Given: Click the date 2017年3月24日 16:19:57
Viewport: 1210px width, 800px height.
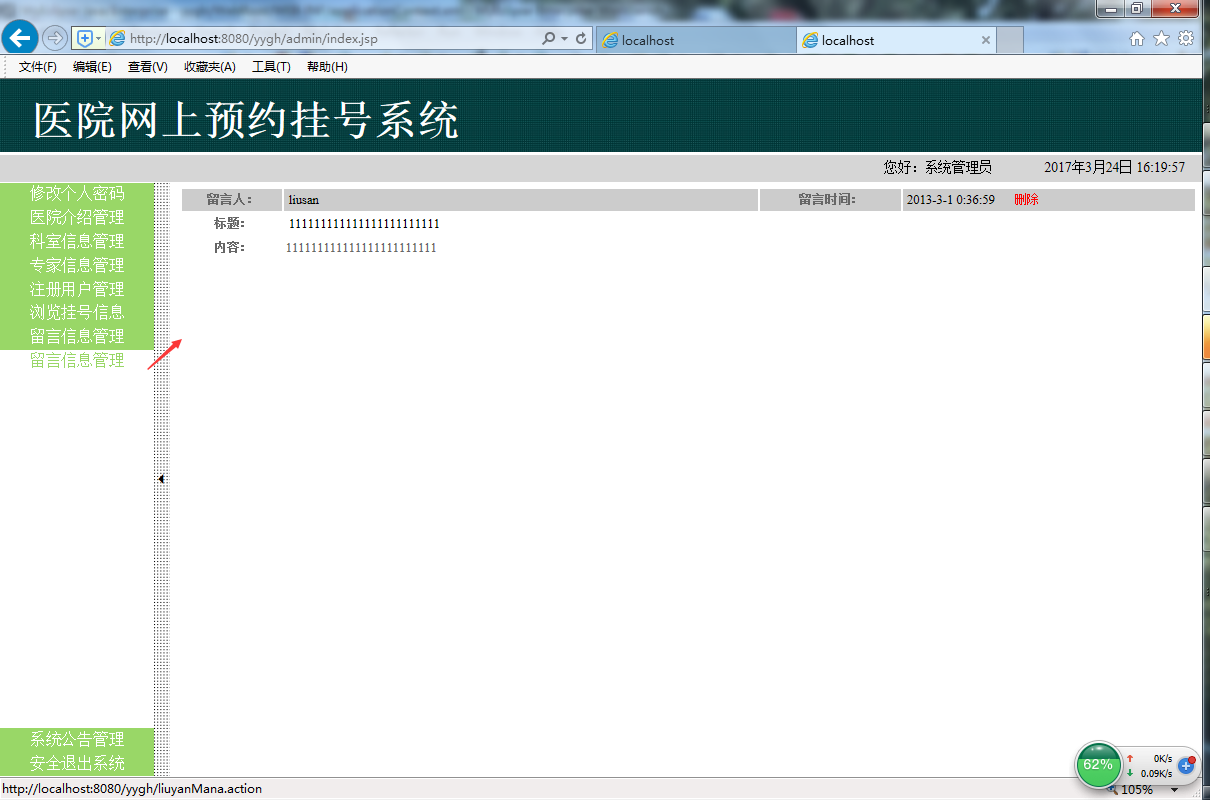Looking at the screenshot, I should point(1115,167).
